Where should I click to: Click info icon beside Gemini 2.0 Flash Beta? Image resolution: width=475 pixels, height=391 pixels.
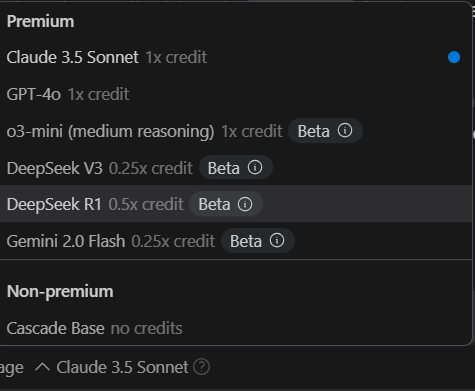tap(277, 240)
